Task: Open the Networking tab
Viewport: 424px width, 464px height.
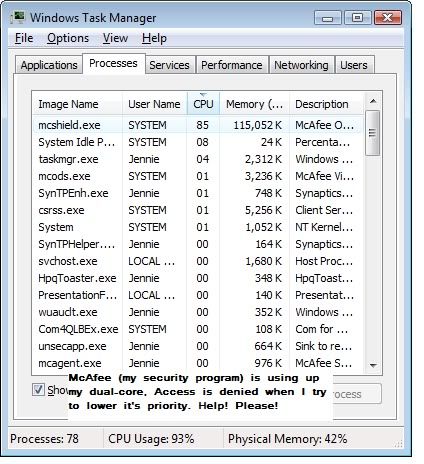Action: (x=301, y=65)
